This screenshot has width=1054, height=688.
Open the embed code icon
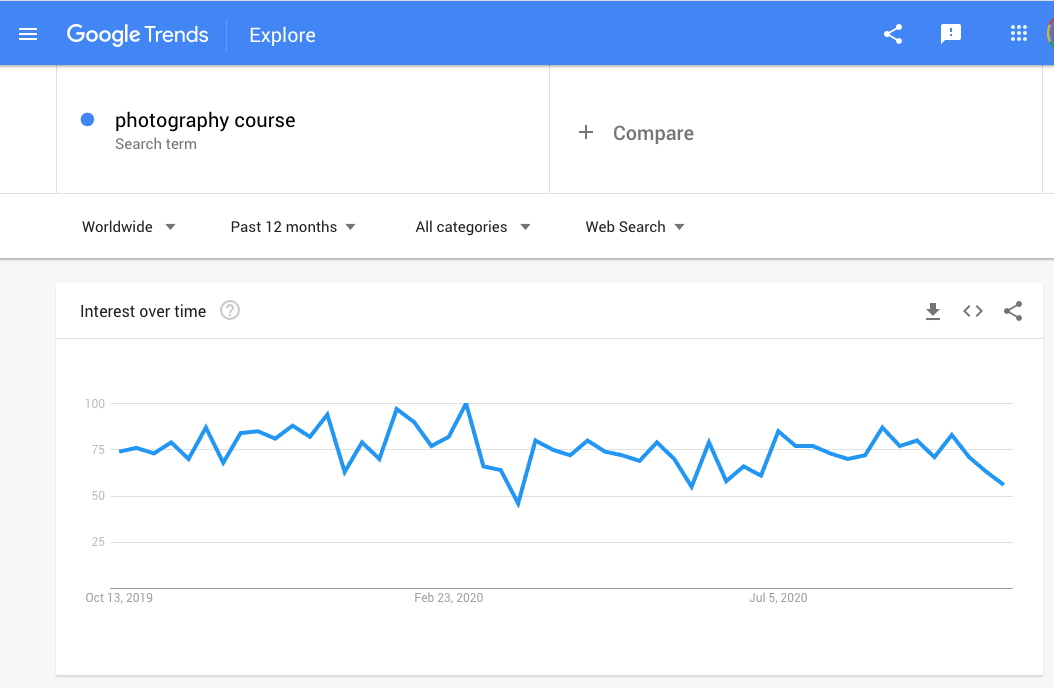[x=973, y=311]
